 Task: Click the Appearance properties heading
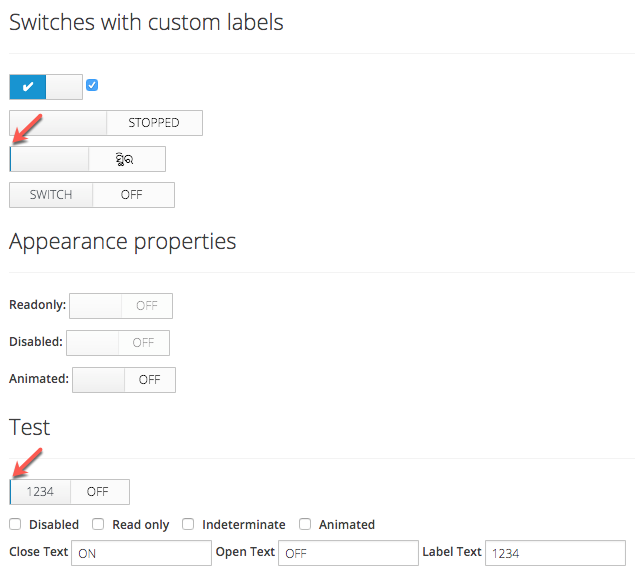coord(122,242)
